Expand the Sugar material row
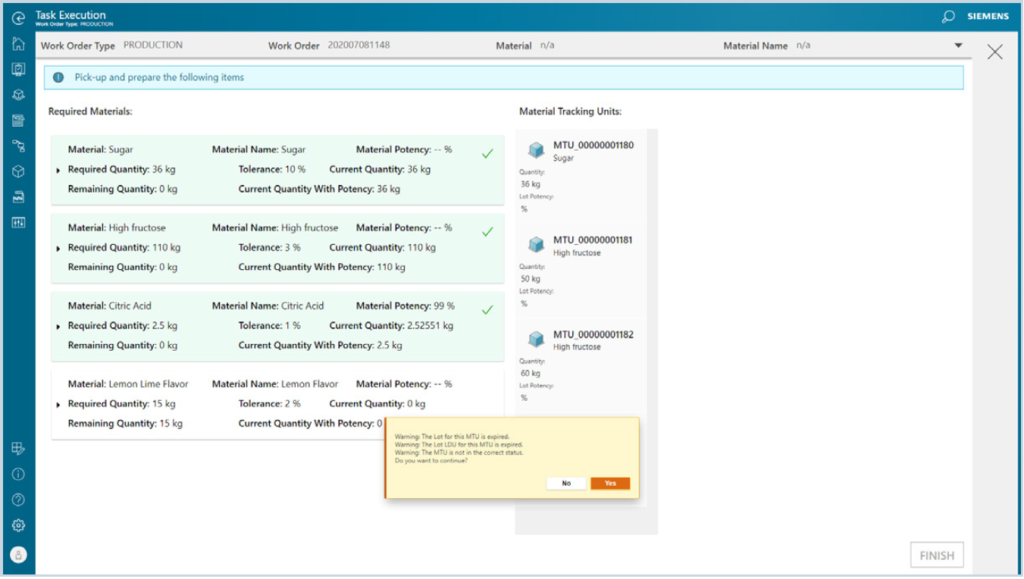The width and height of the screenshot is (1024, 579). pyautogui.click(x=58, y=170)
